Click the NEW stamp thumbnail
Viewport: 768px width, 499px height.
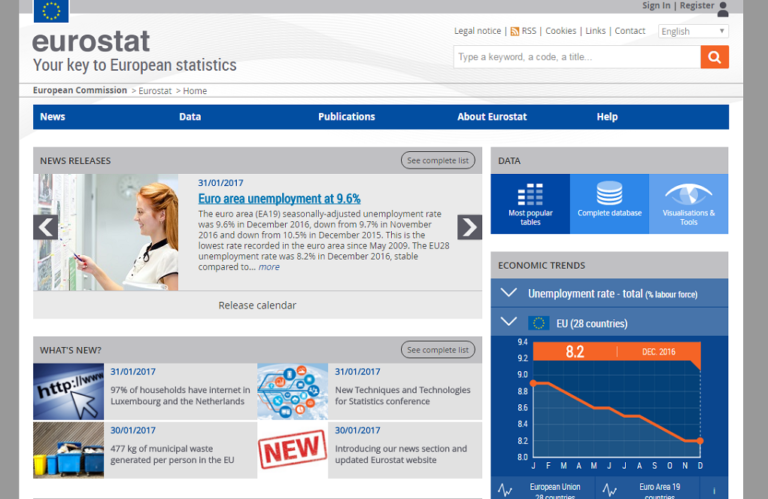point(292,450)
